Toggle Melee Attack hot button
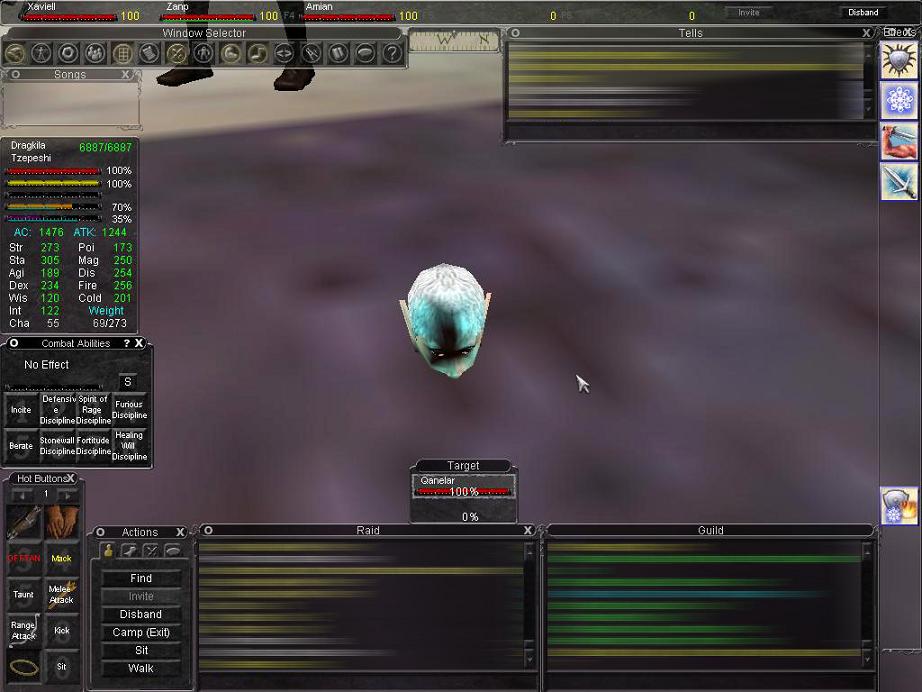 pyautogui.click(x=62, y=594)
